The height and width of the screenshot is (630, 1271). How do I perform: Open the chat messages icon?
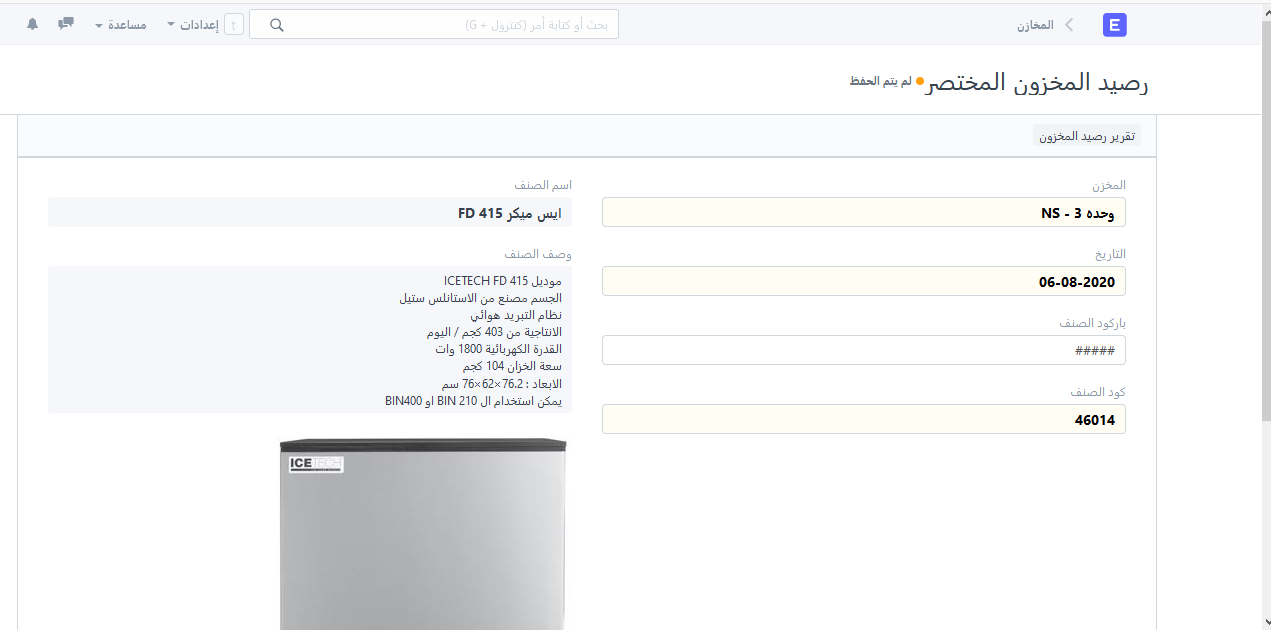pyautogui.click(x=66, y=24)
